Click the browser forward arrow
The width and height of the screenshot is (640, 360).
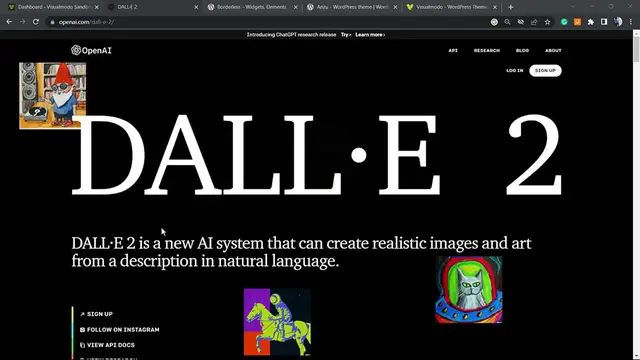(x=22, y=22)
